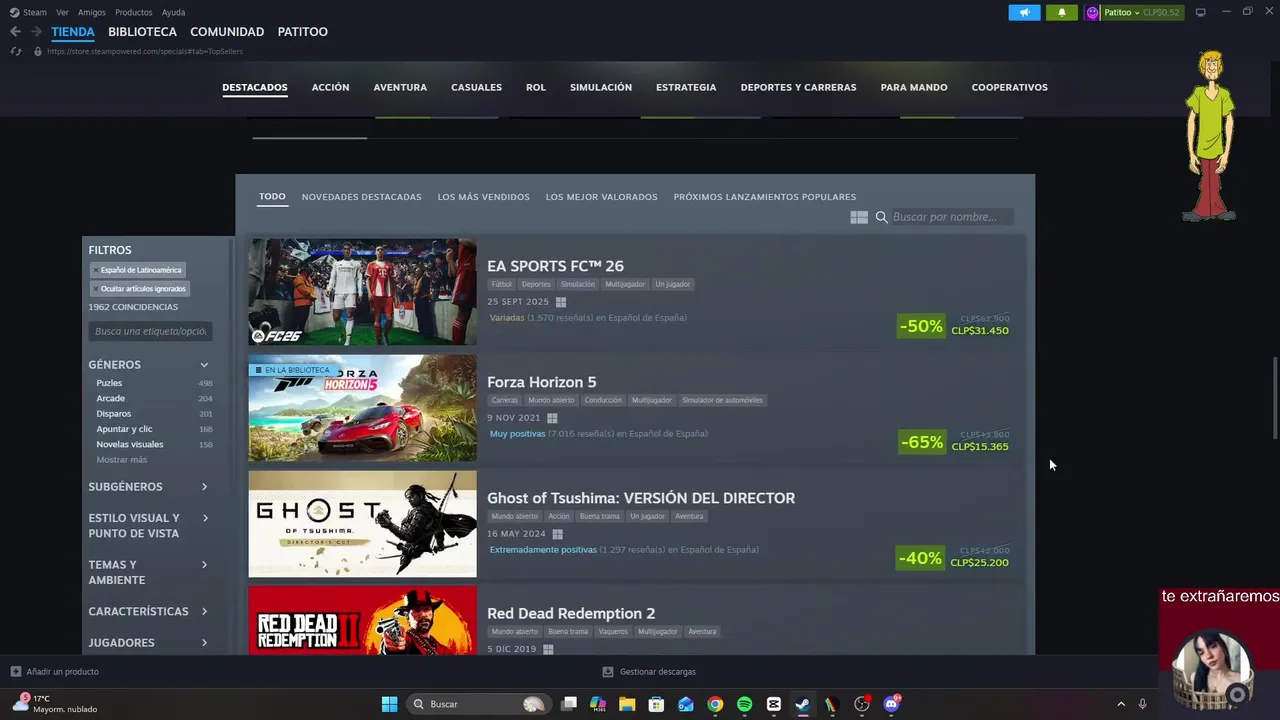The height and width of the screenshot is (720, 1280).
Task: Click the page vertical scrollbar thumb
Action: point(1274,398)
